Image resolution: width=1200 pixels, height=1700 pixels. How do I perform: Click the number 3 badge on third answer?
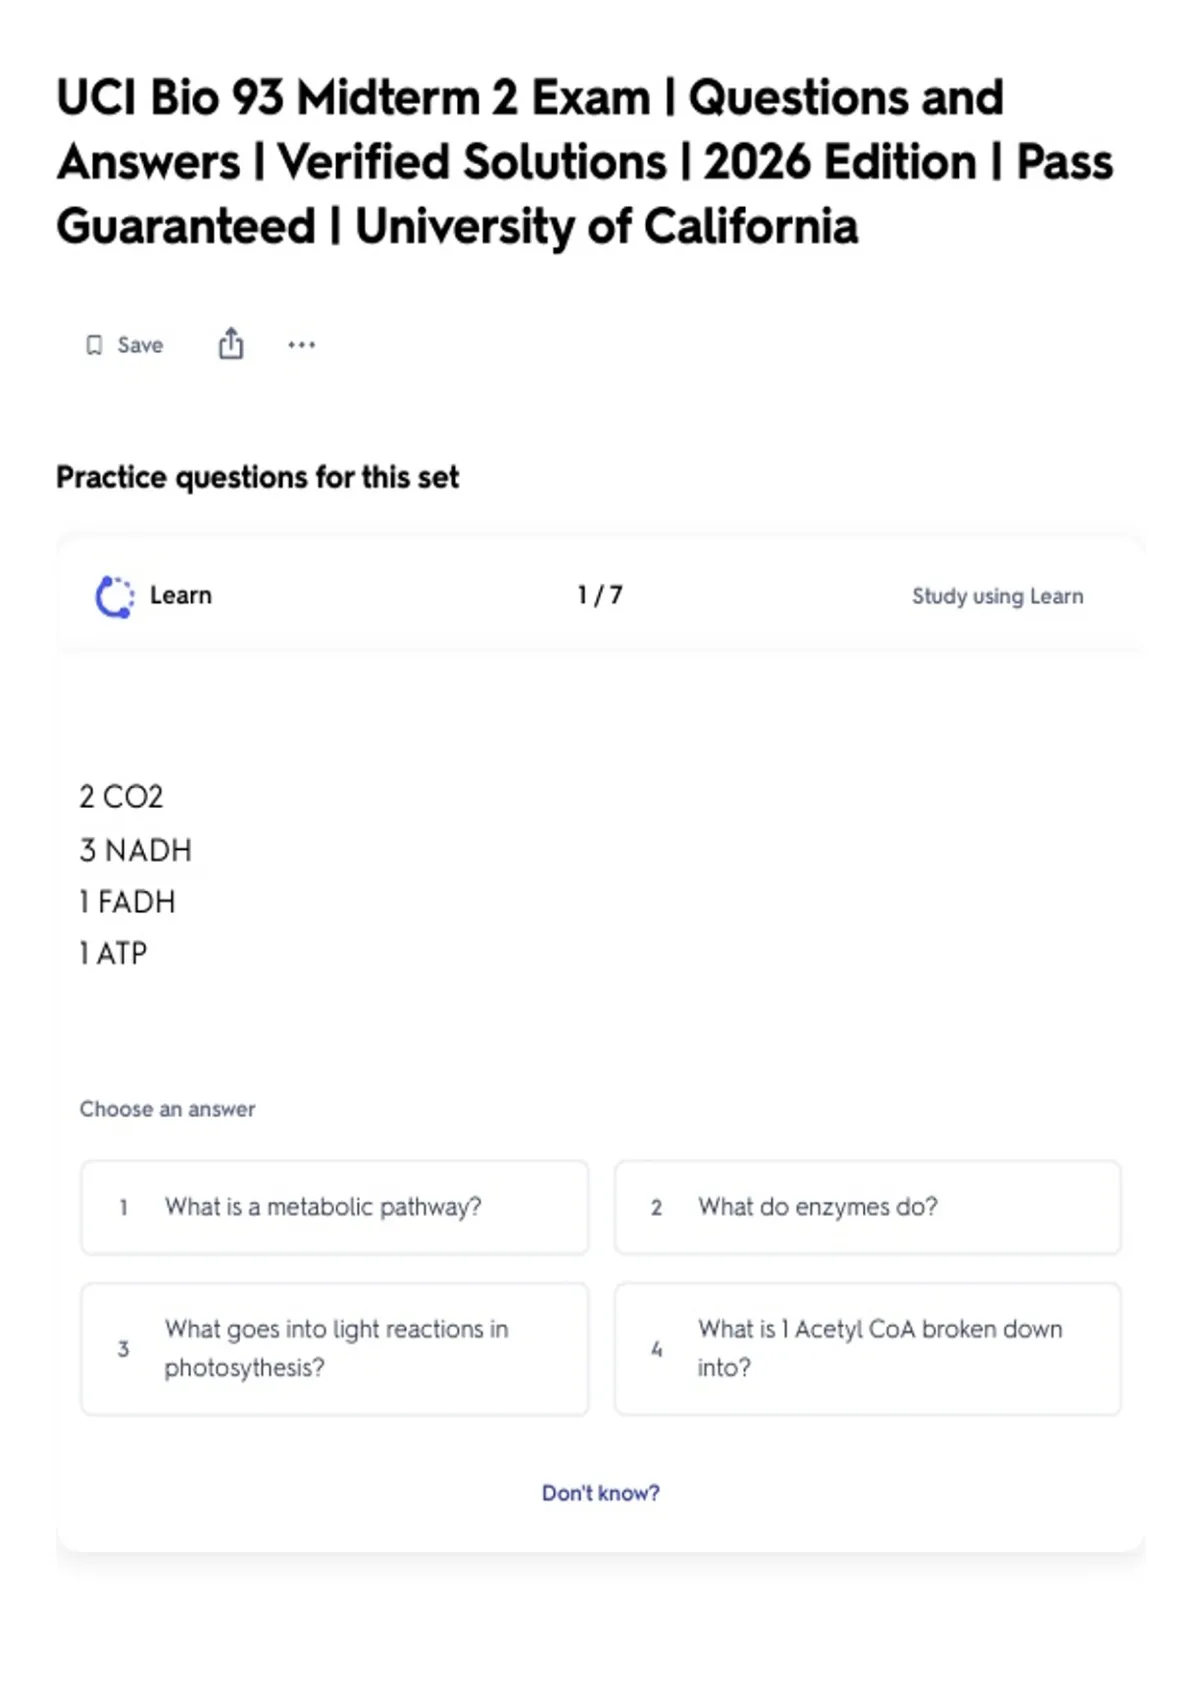point(123,1349)
